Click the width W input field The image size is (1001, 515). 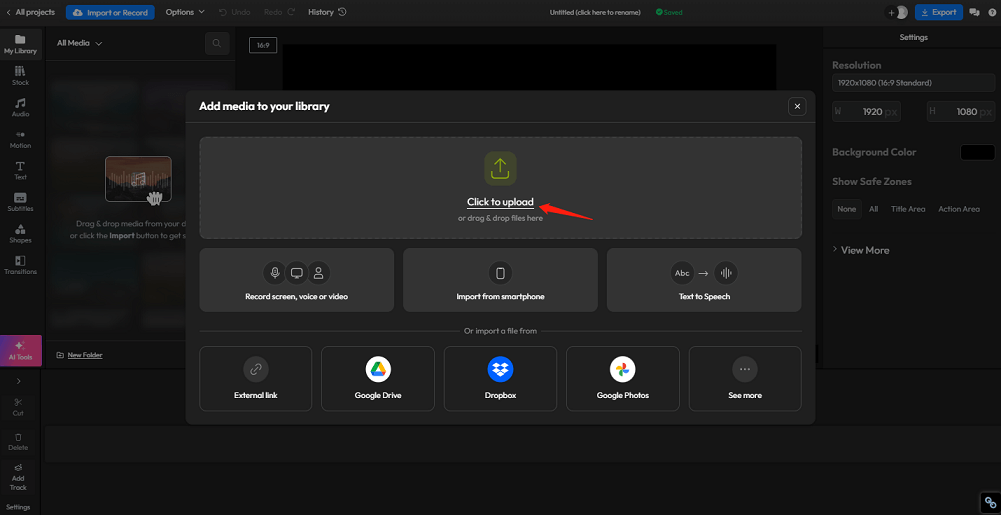[x=867, y=112]
